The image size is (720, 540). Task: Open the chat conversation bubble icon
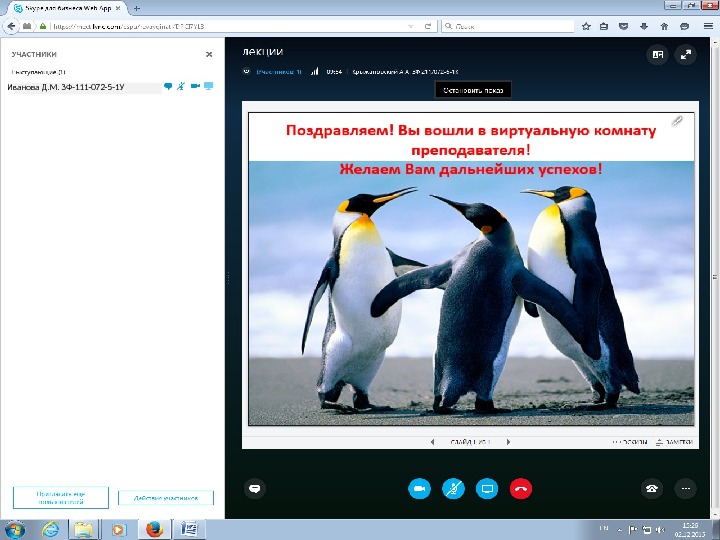[255, 489]
